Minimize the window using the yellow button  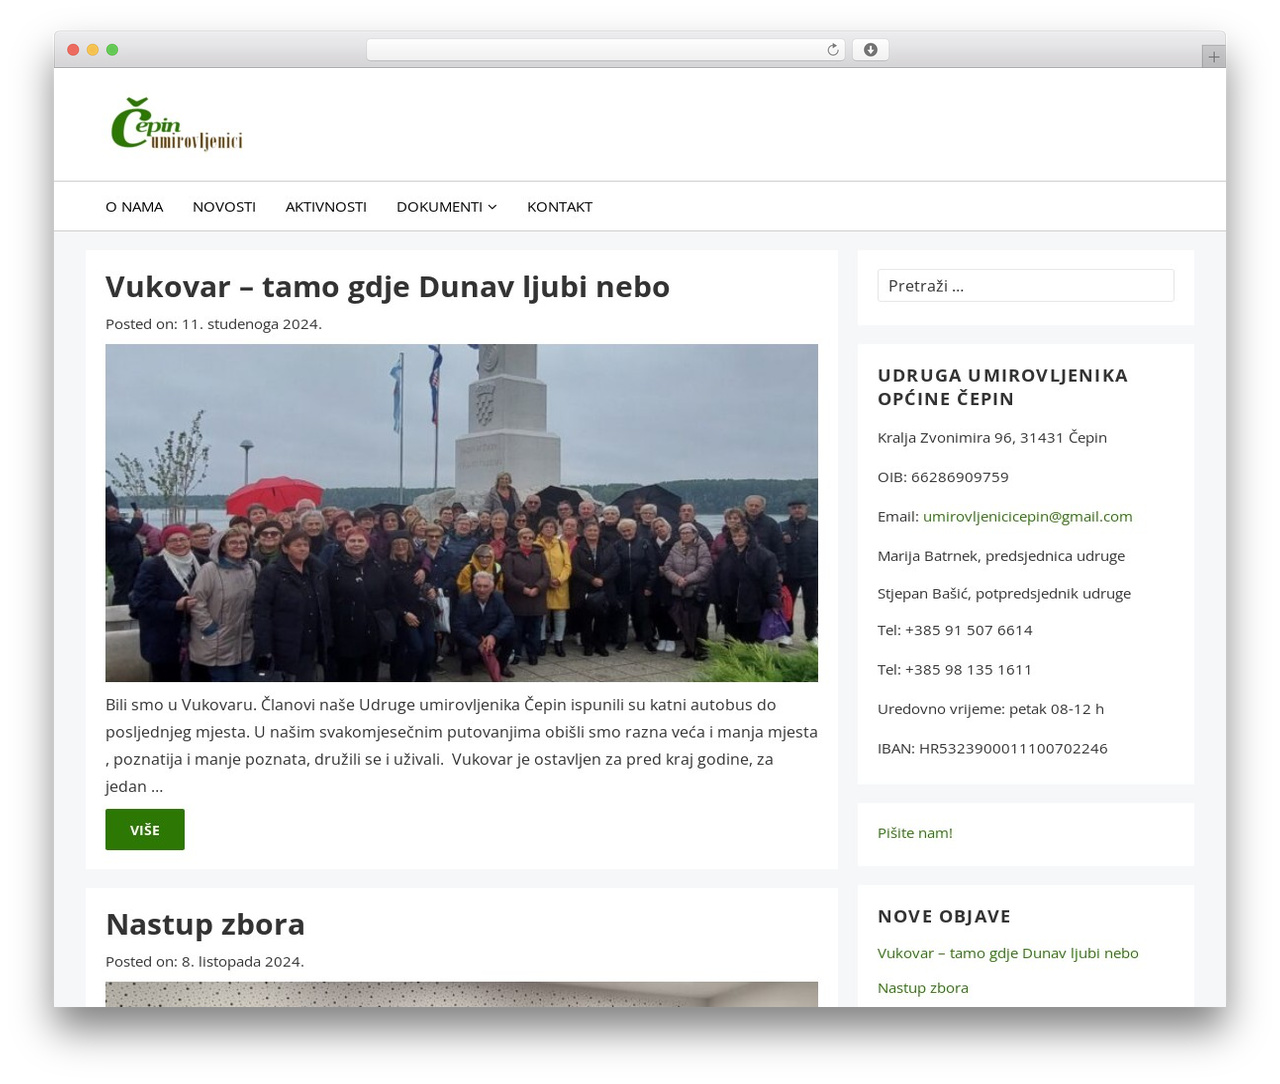point(93,50)
